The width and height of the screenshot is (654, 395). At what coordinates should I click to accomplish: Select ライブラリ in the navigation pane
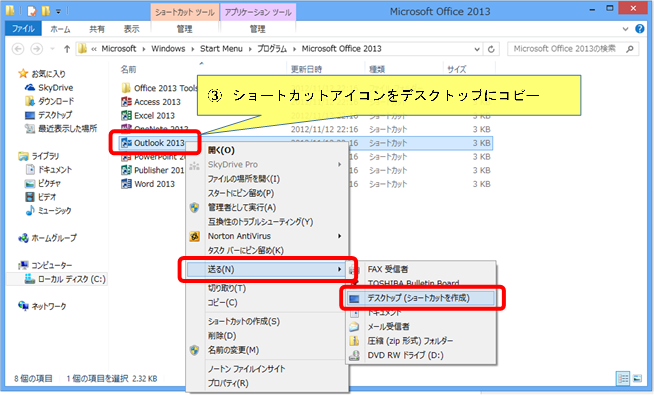pos(45,156)
